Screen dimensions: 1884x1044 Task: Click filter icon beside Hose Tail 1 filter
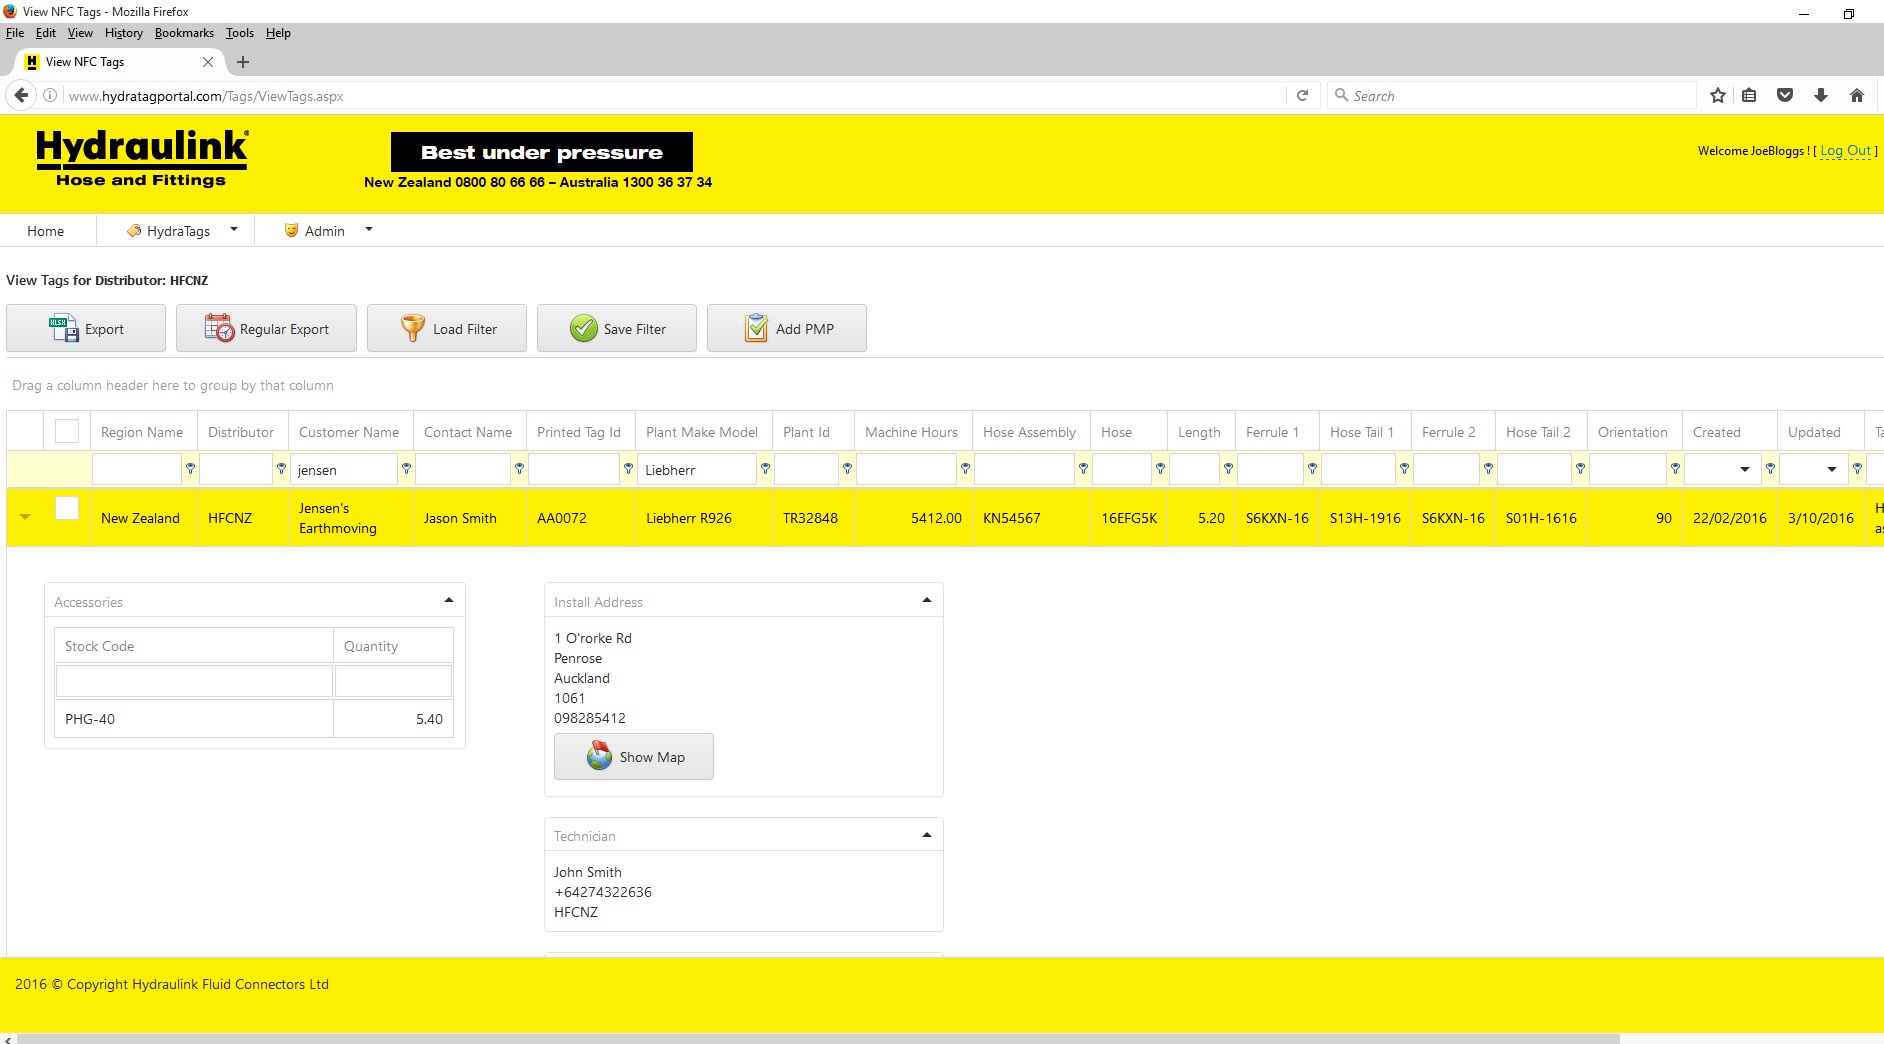[1404, 469]
